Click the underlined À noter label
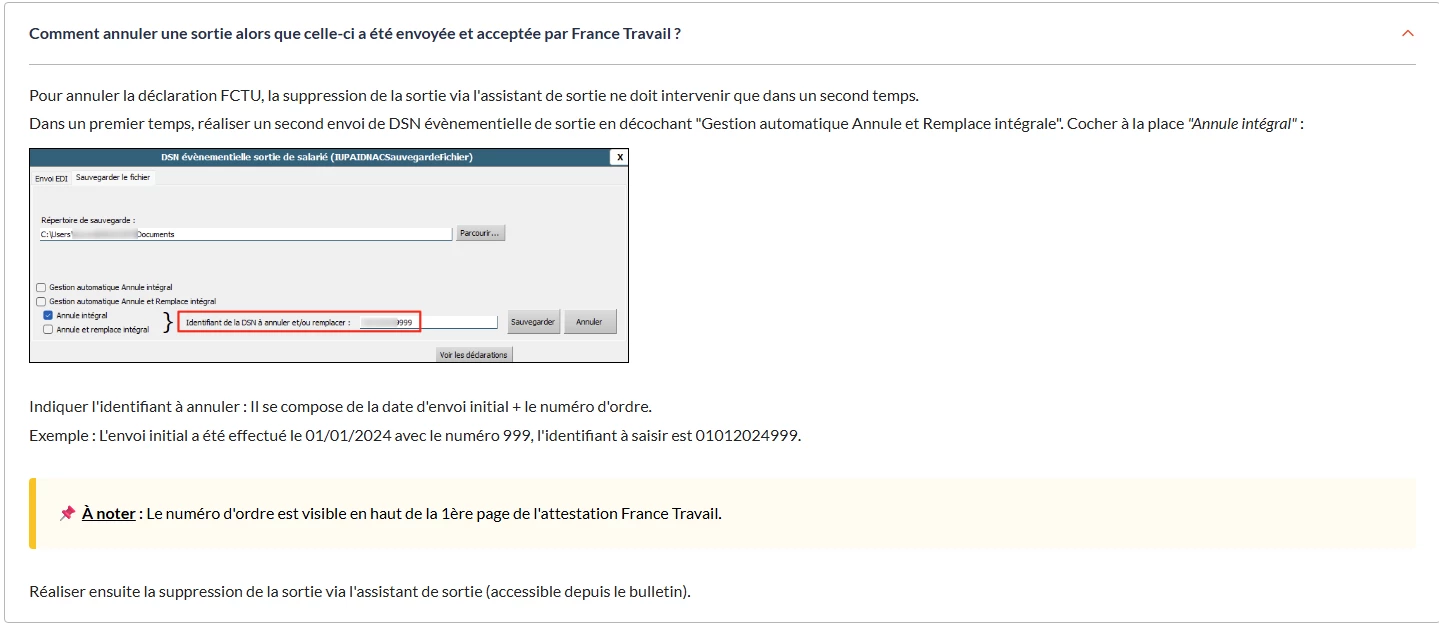Image resolution: width=1439 pixels, height=625 pixels. 108,513
